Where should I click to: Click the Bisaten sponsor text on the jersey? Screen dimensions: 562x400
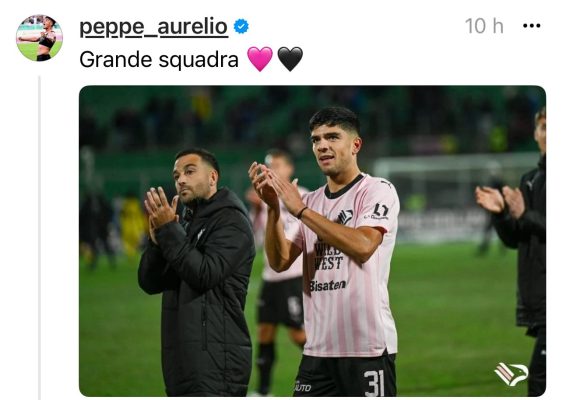(328, 286)
